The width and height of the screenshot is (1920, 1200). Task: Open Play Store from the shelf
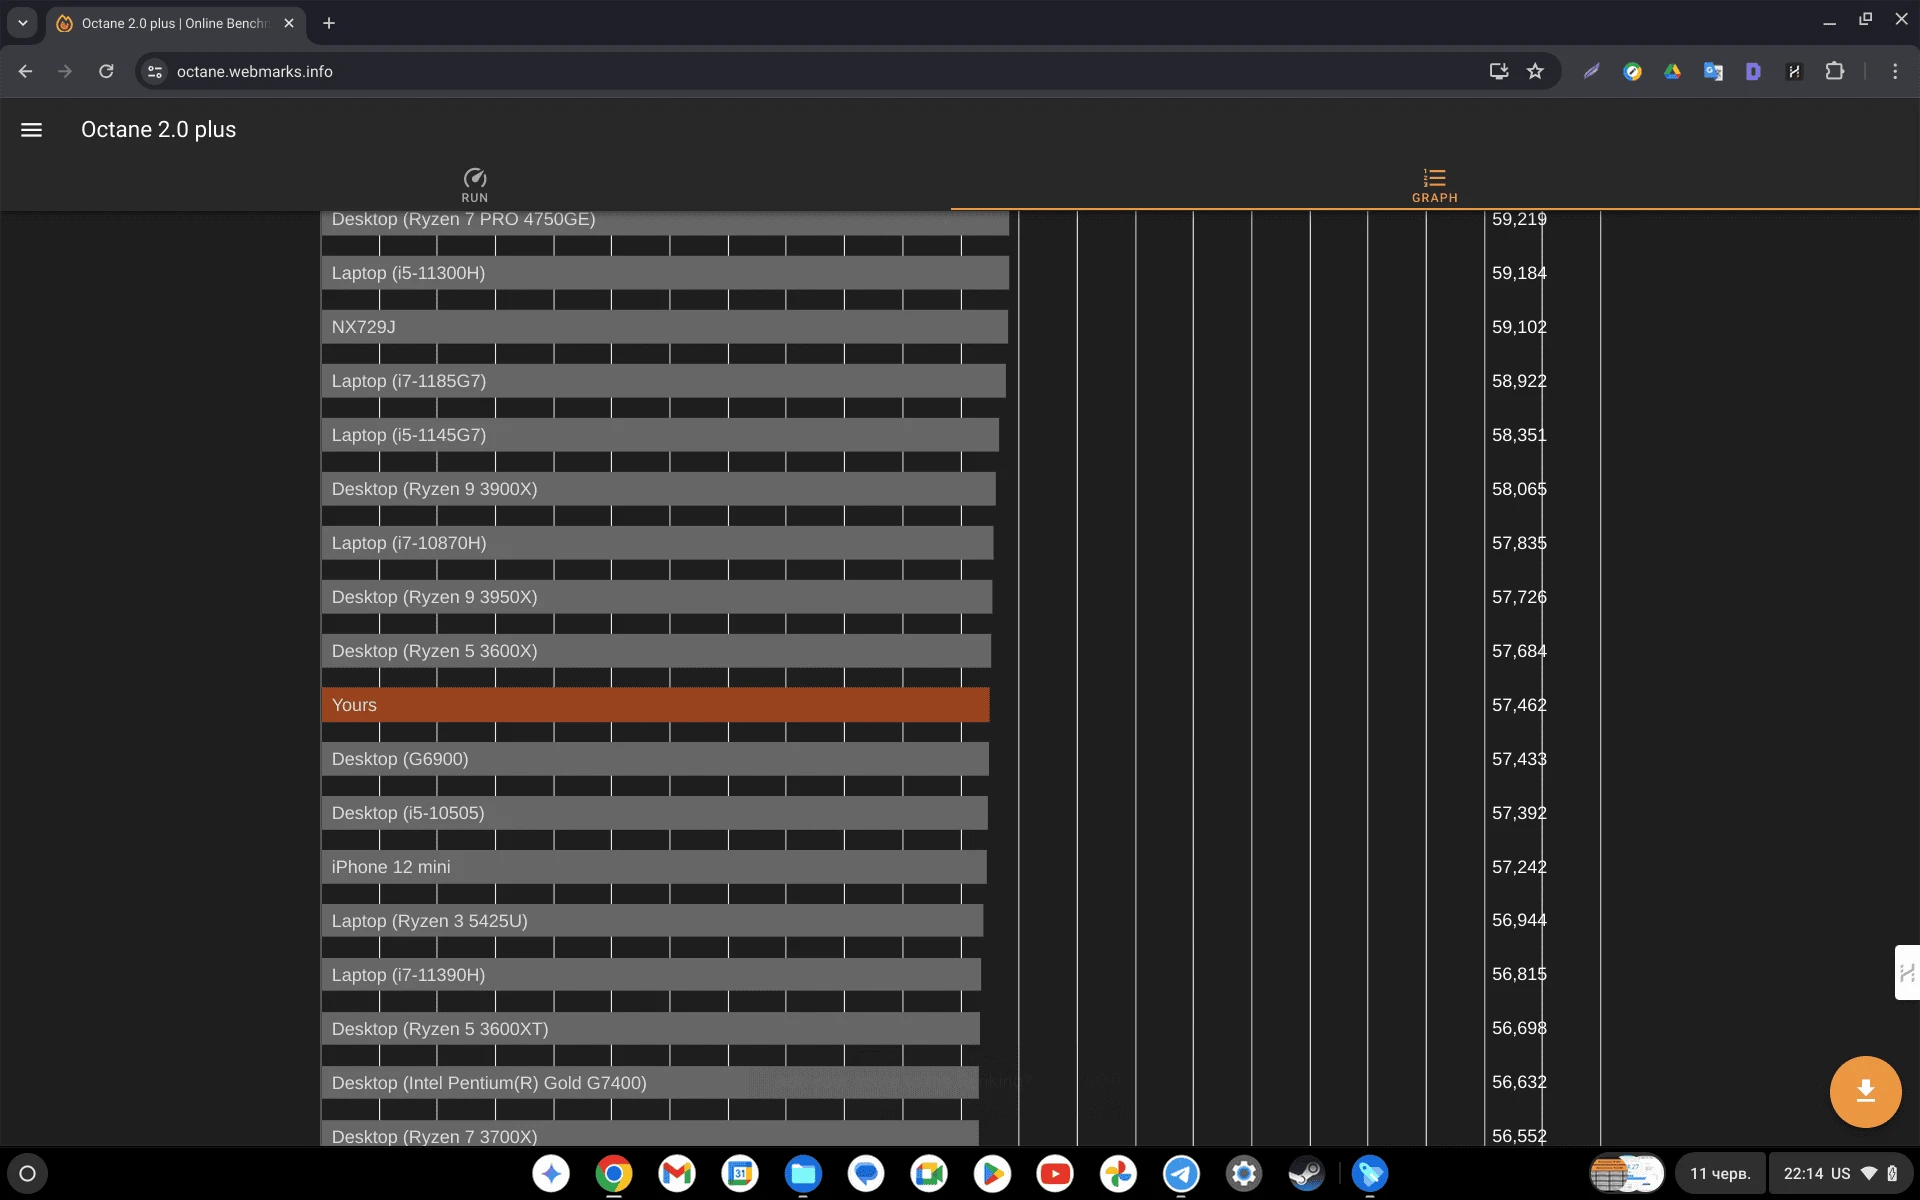[x=992, y=1173]
